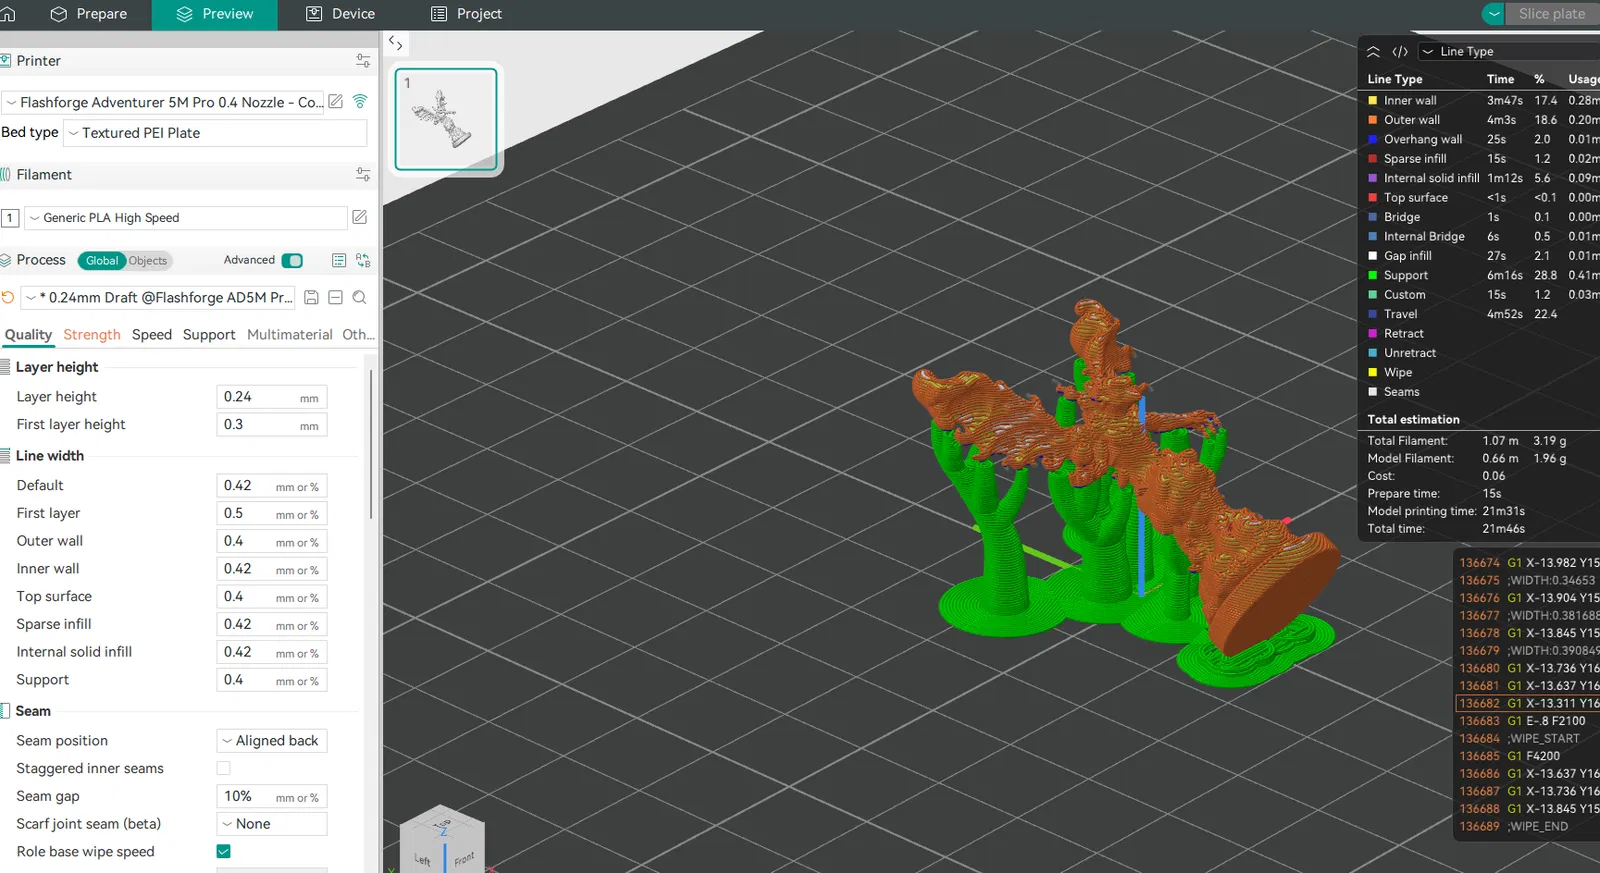
Task: Toggle Travel line visibility in the legend
Action: click(x=1373, y=314)
